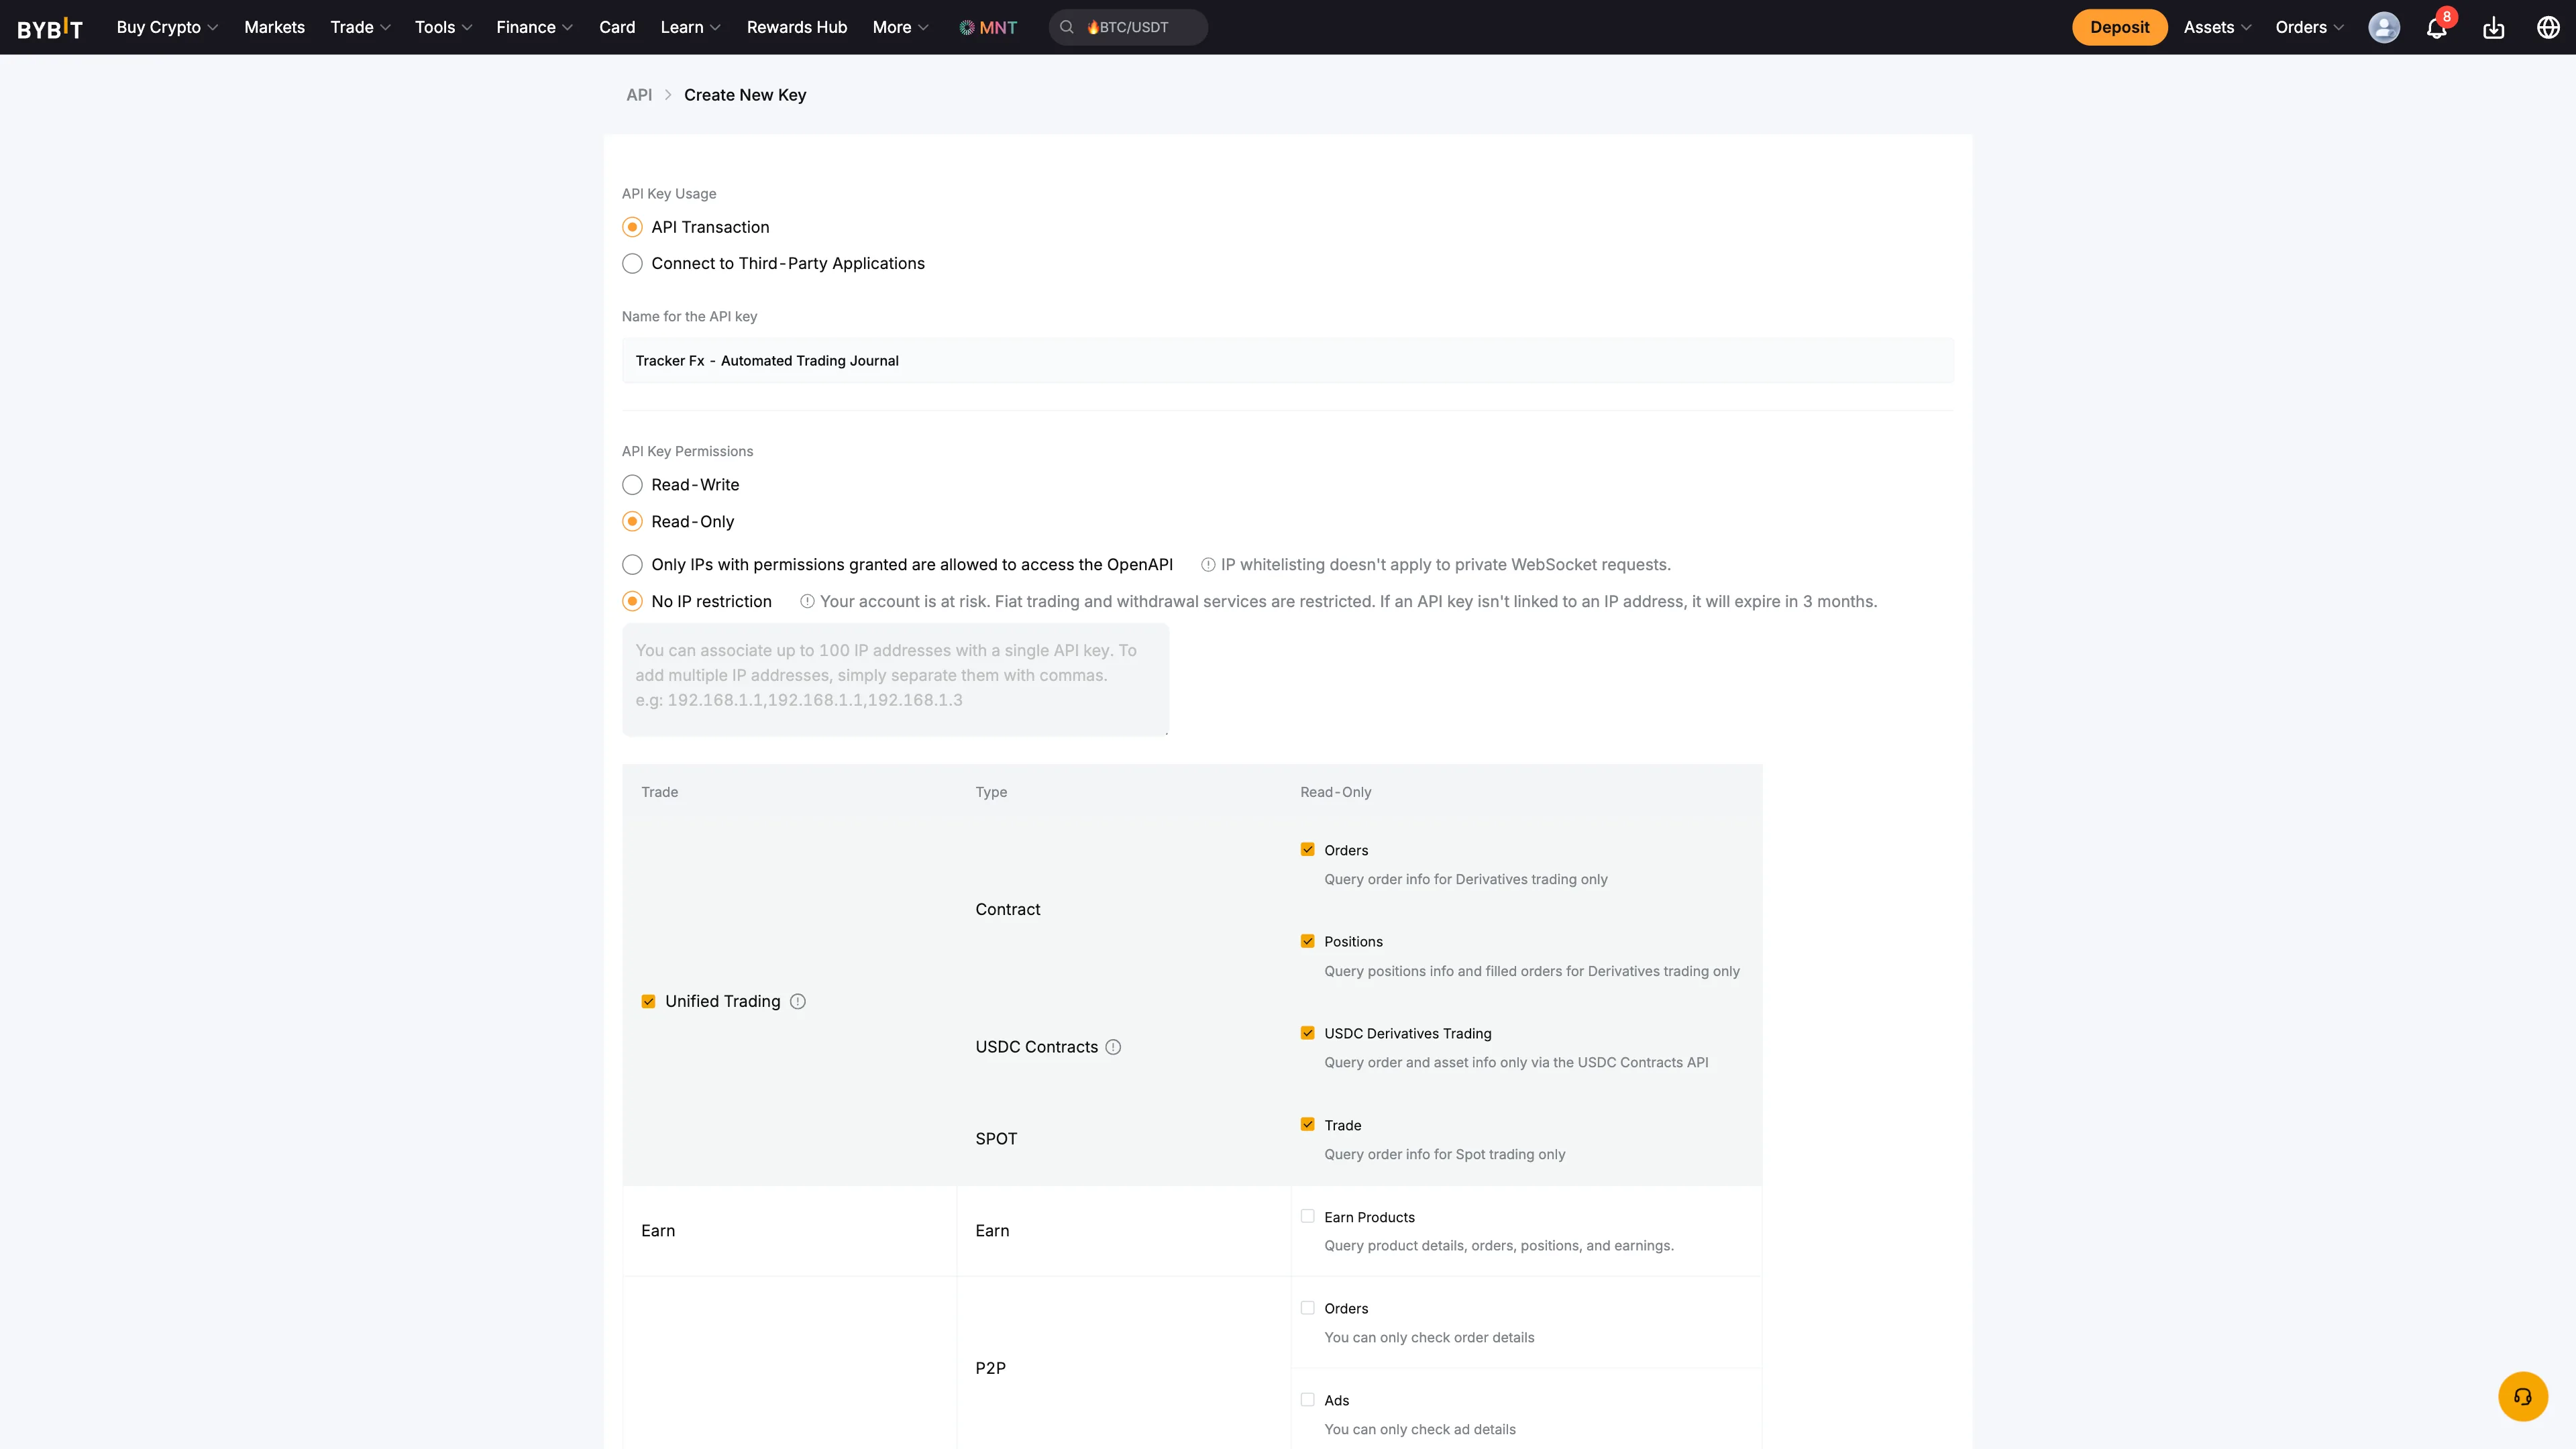Click the IP whitelisting info icon
The height and width of the screenshot is (1449, 2576).
[1208, 565]
